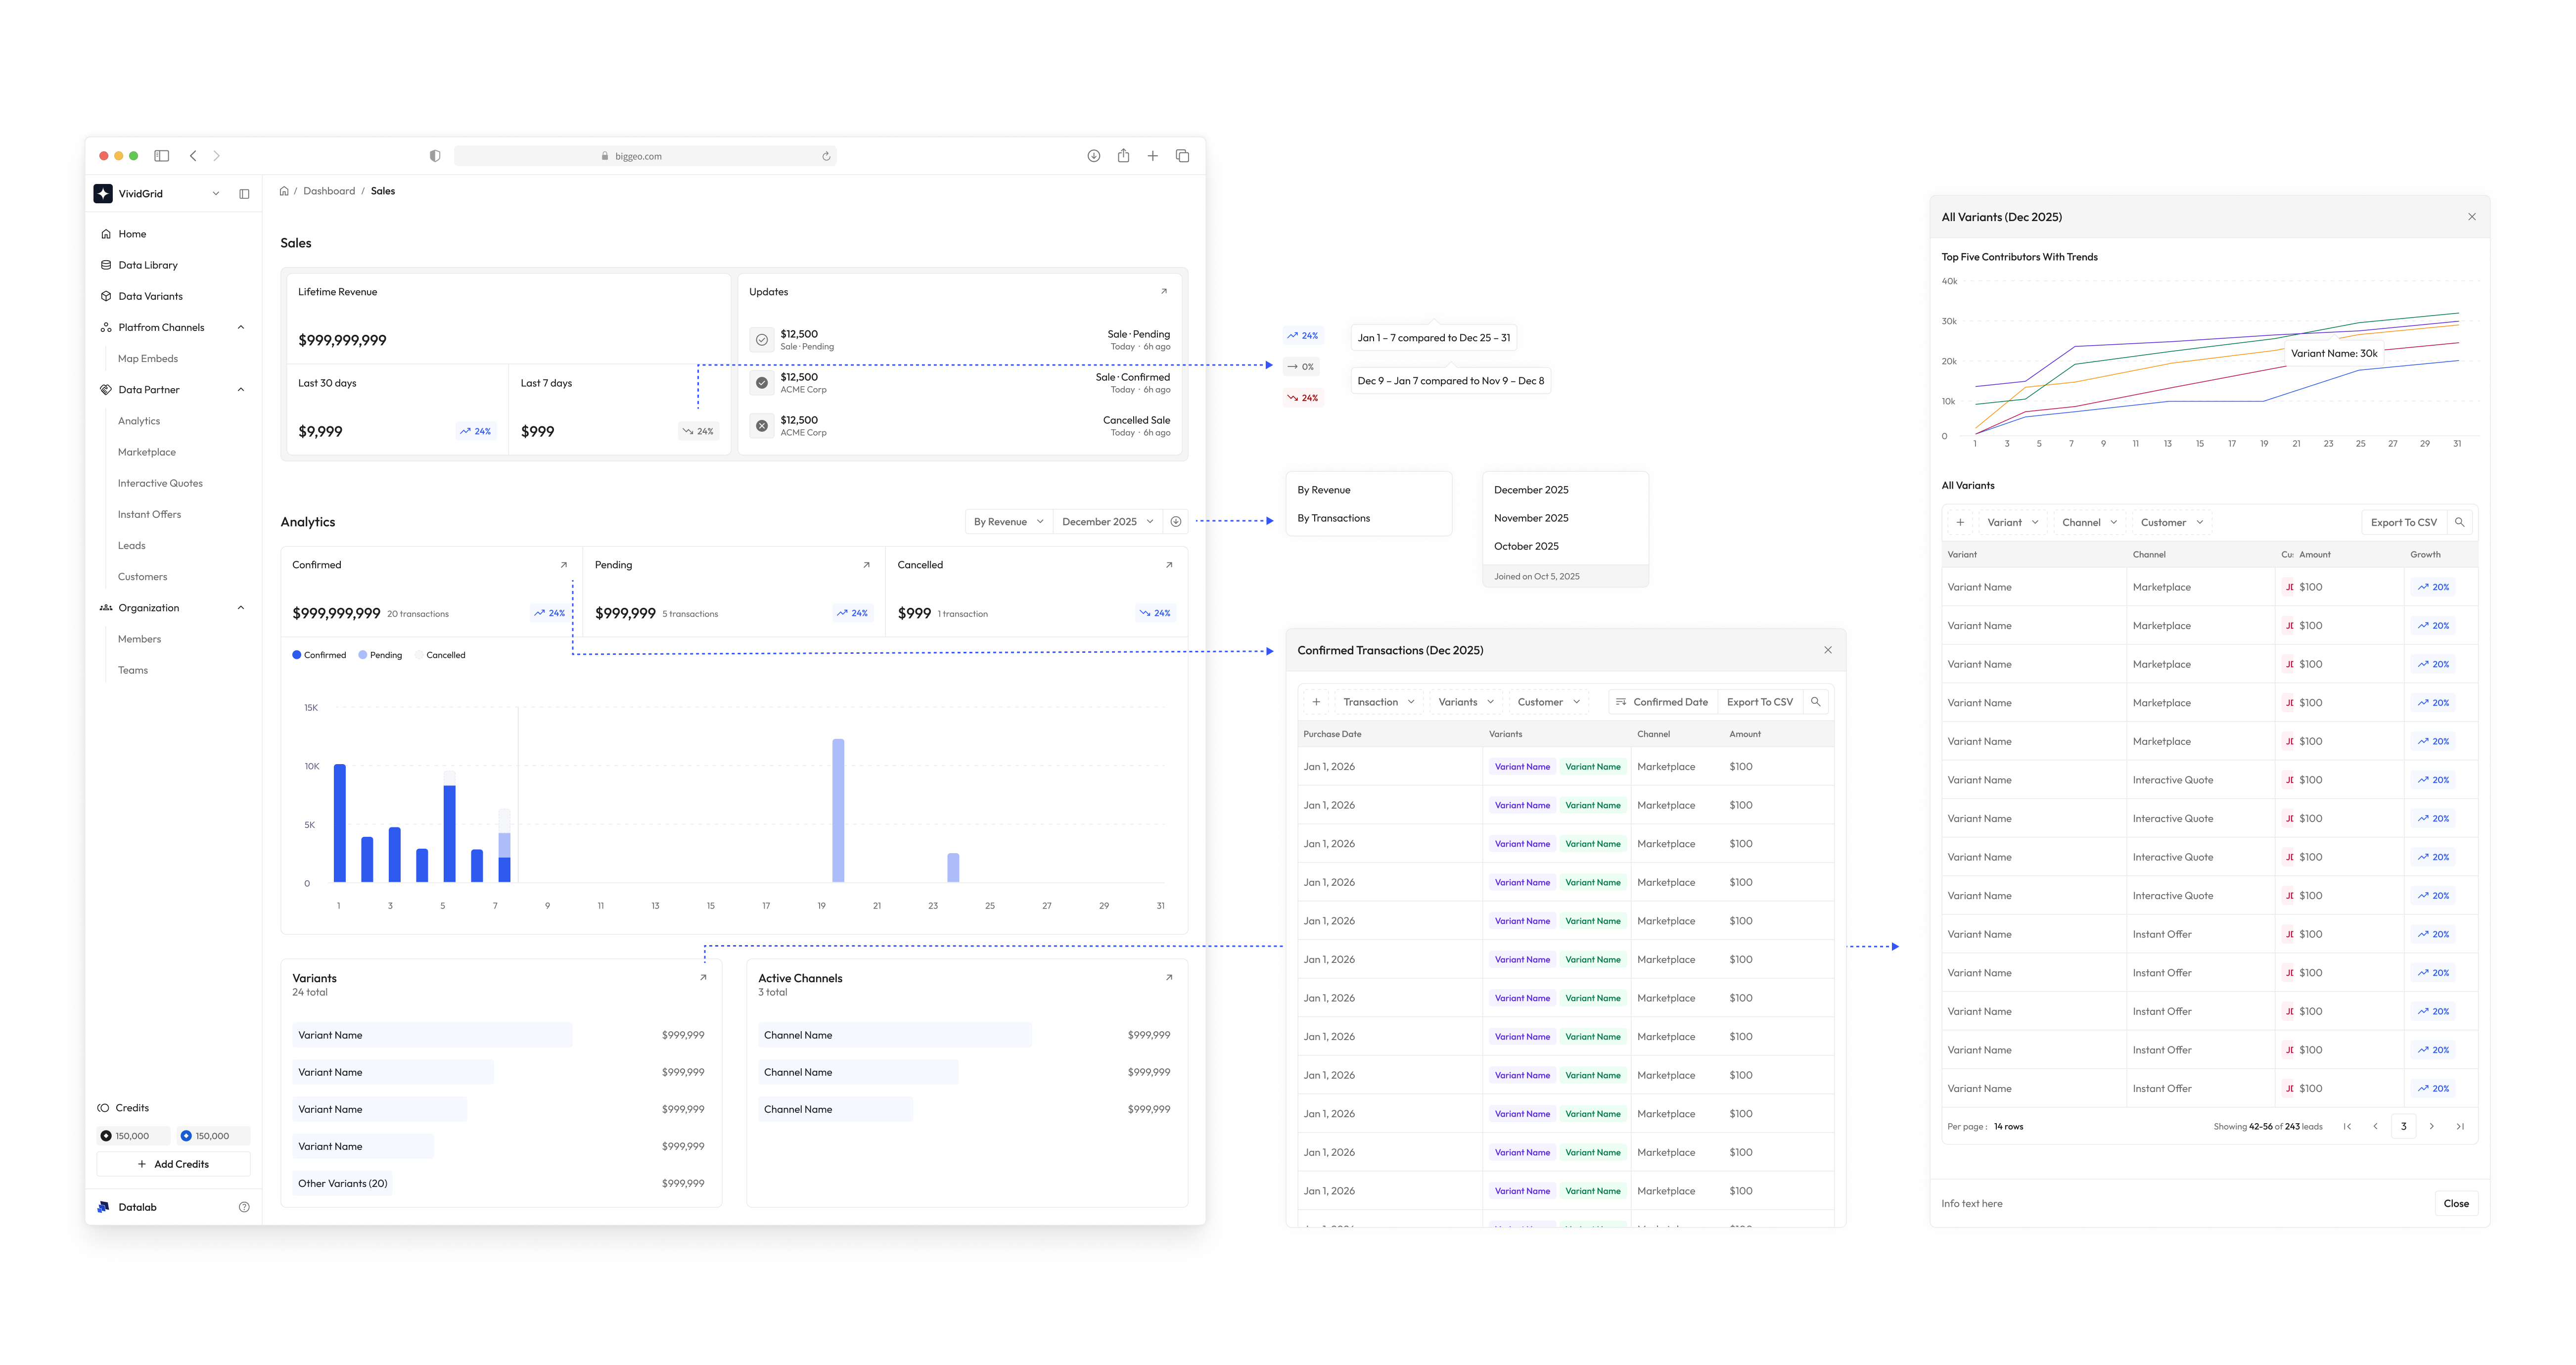Click the plus icon in All Variants toolbar

1960,522
